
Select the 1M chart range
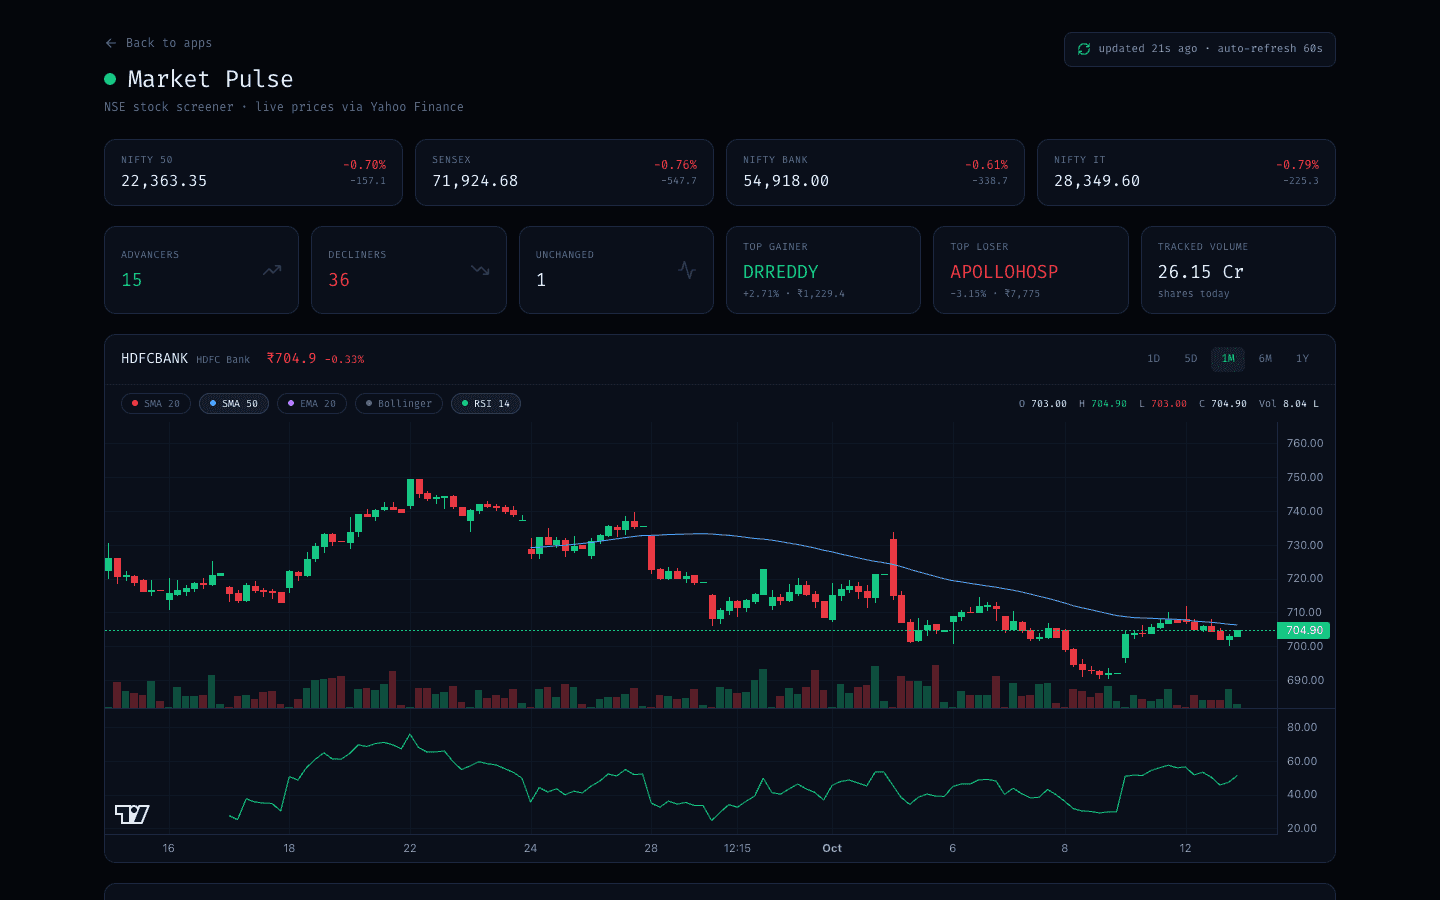(x=1228, y=359)
